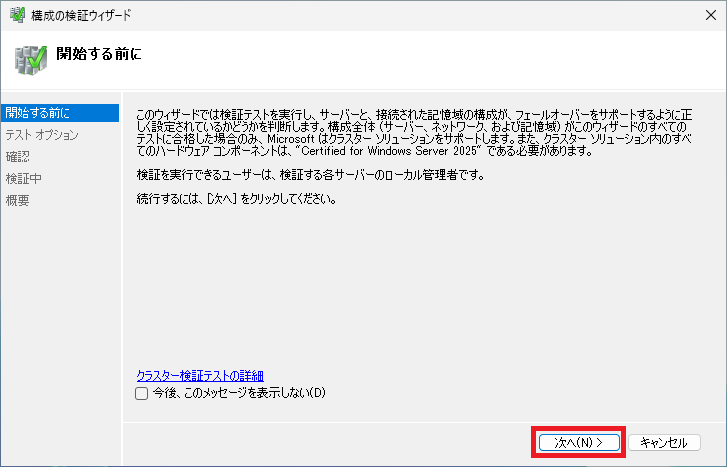Select the 確認 step in sidebar
Screen dimensions: 727x467
(18, 157)
